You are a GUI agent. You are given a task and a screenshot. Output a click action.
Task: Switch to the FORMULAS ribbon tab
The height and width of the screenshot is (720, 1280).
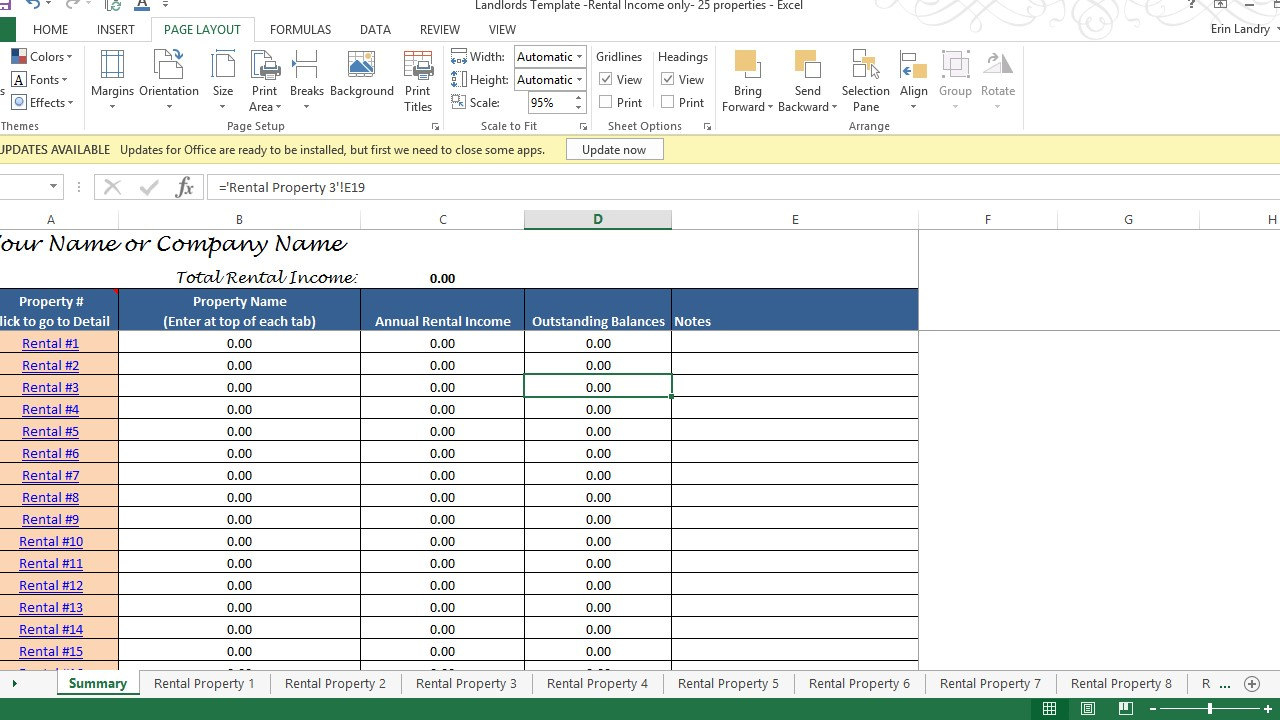coord(300,30)
